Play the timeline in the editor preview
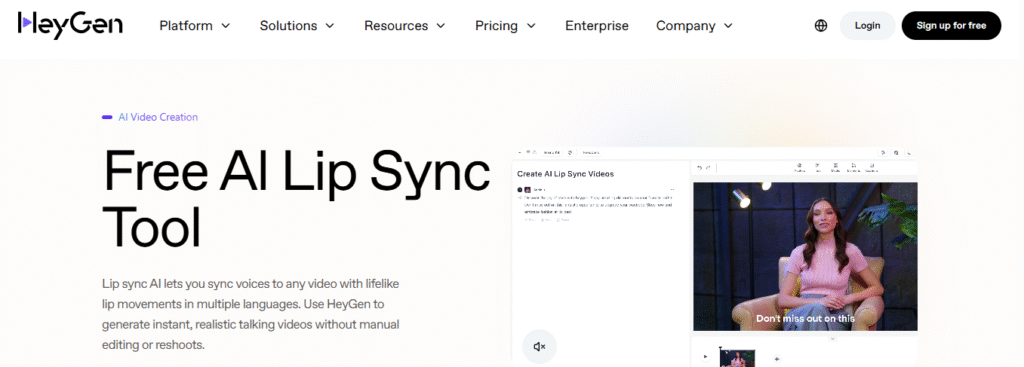This screenshot has height=367, width=1024. 705,357
